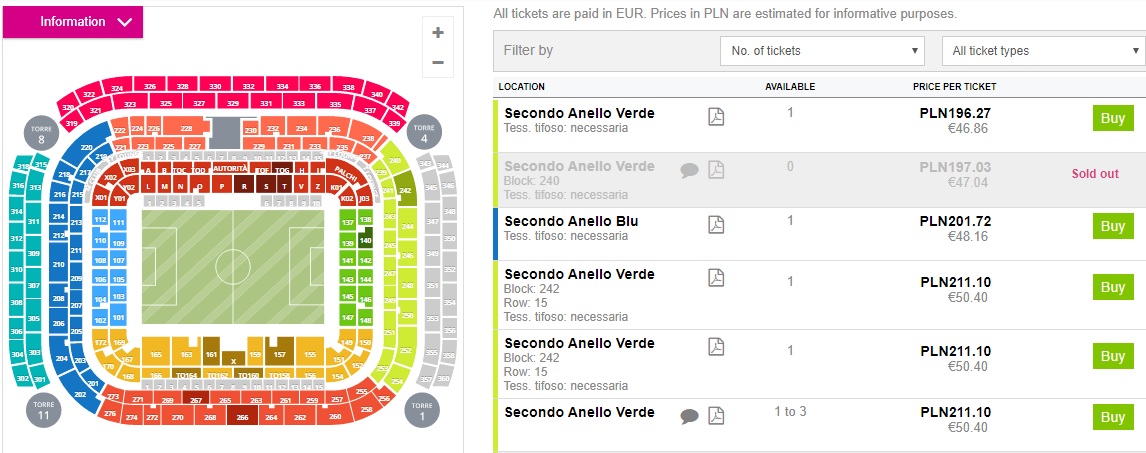
Task: Buy the Secondo Anello Blu ticket
Action: click(1112, 226)
